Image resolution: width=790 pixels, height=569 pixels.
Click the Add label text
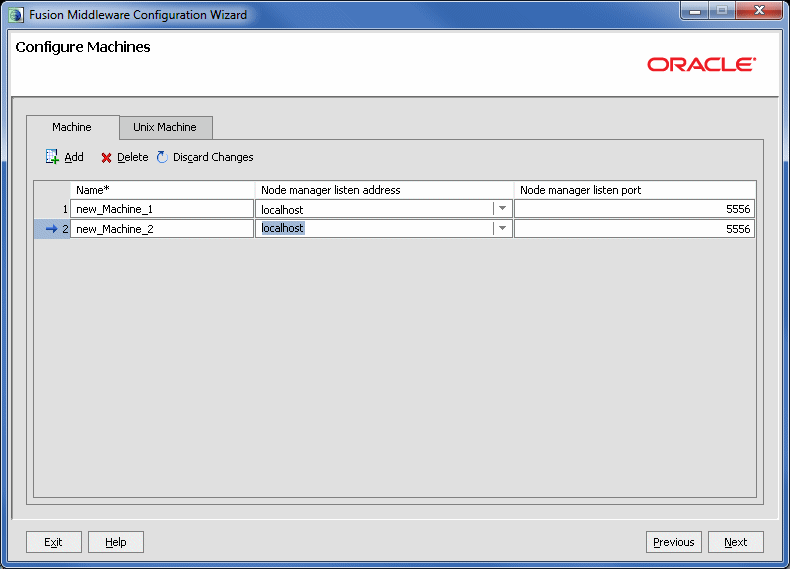point(74,157)
